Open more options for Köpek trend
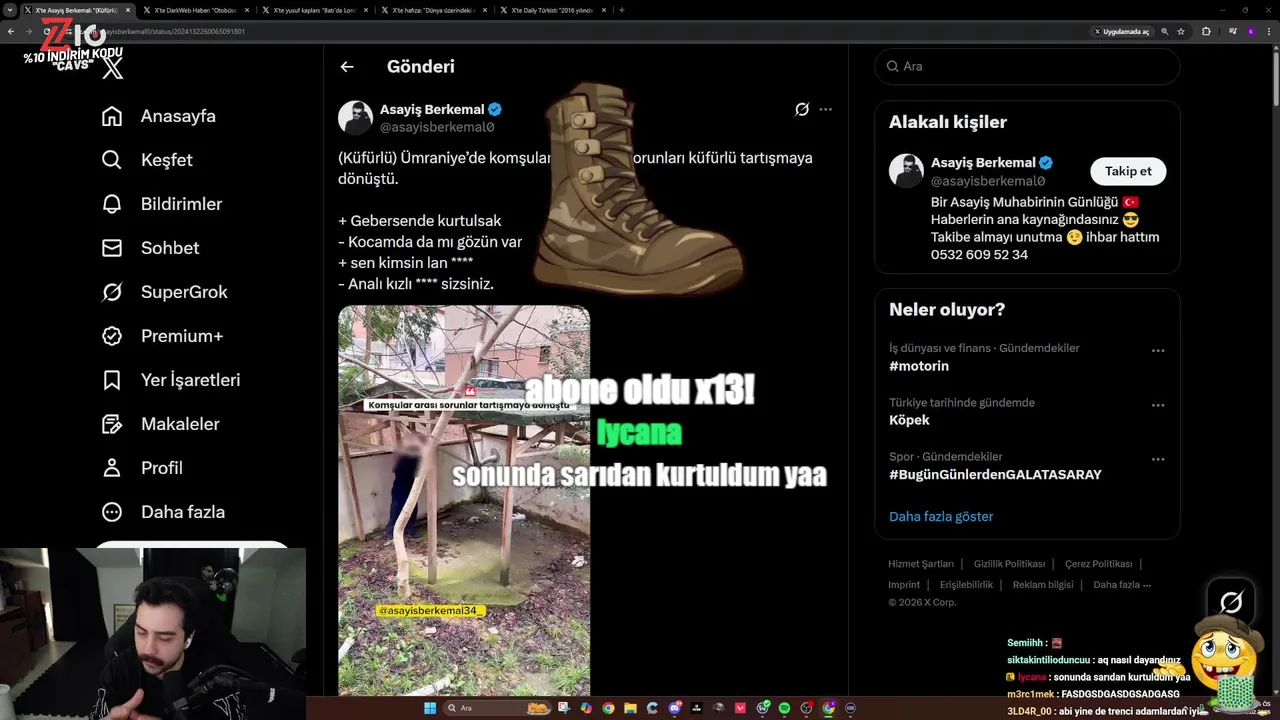The height and width of the screenshot is (720, 1280). [1158, 405]
